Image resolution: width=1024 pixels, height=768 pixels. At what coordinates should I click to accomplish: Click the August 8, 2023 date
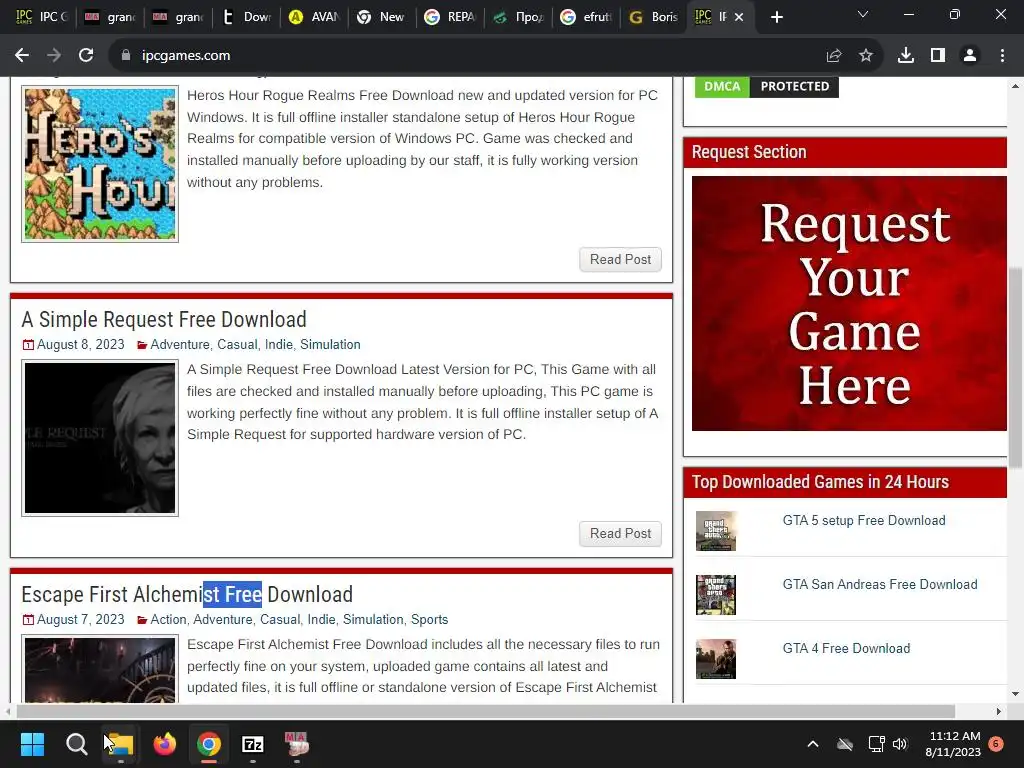(80, 344)
